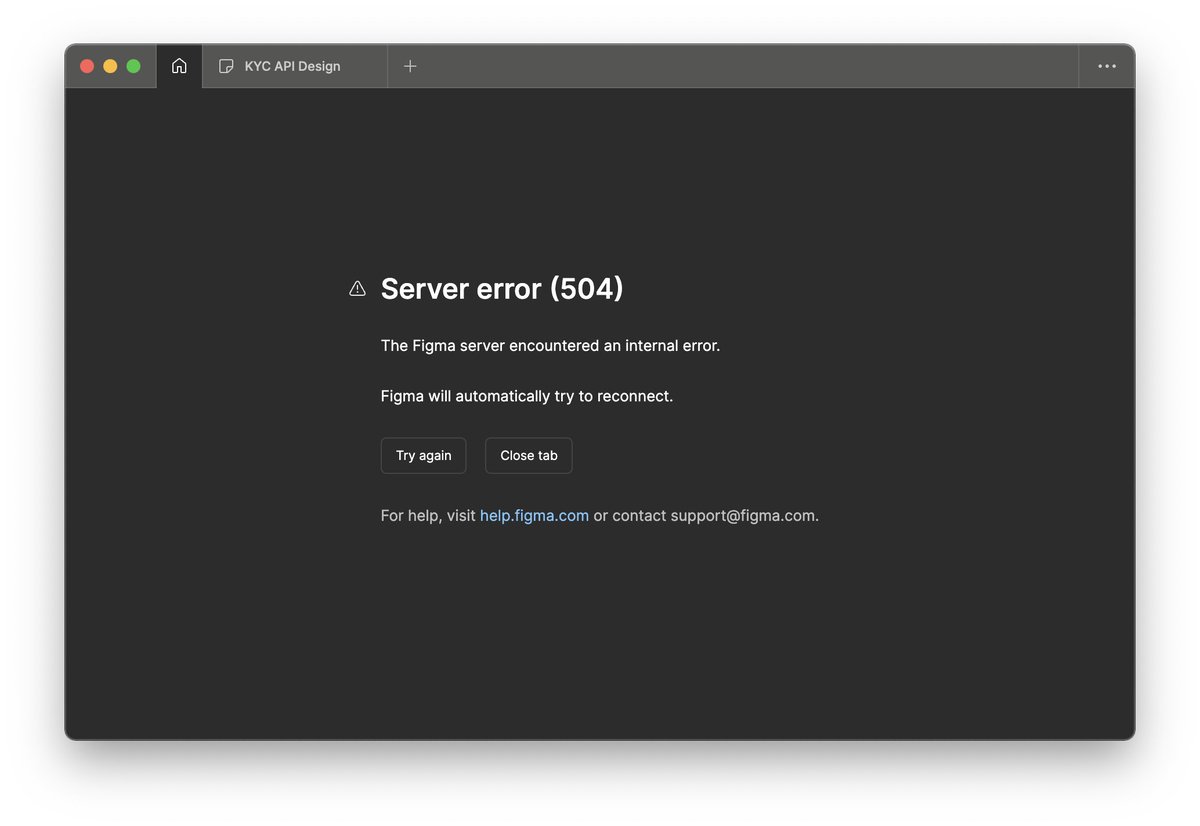Click the FigJam file icon on KYC tab
Image resolution: width=1200 pixels, height=826 pixels.
point(226,66)
